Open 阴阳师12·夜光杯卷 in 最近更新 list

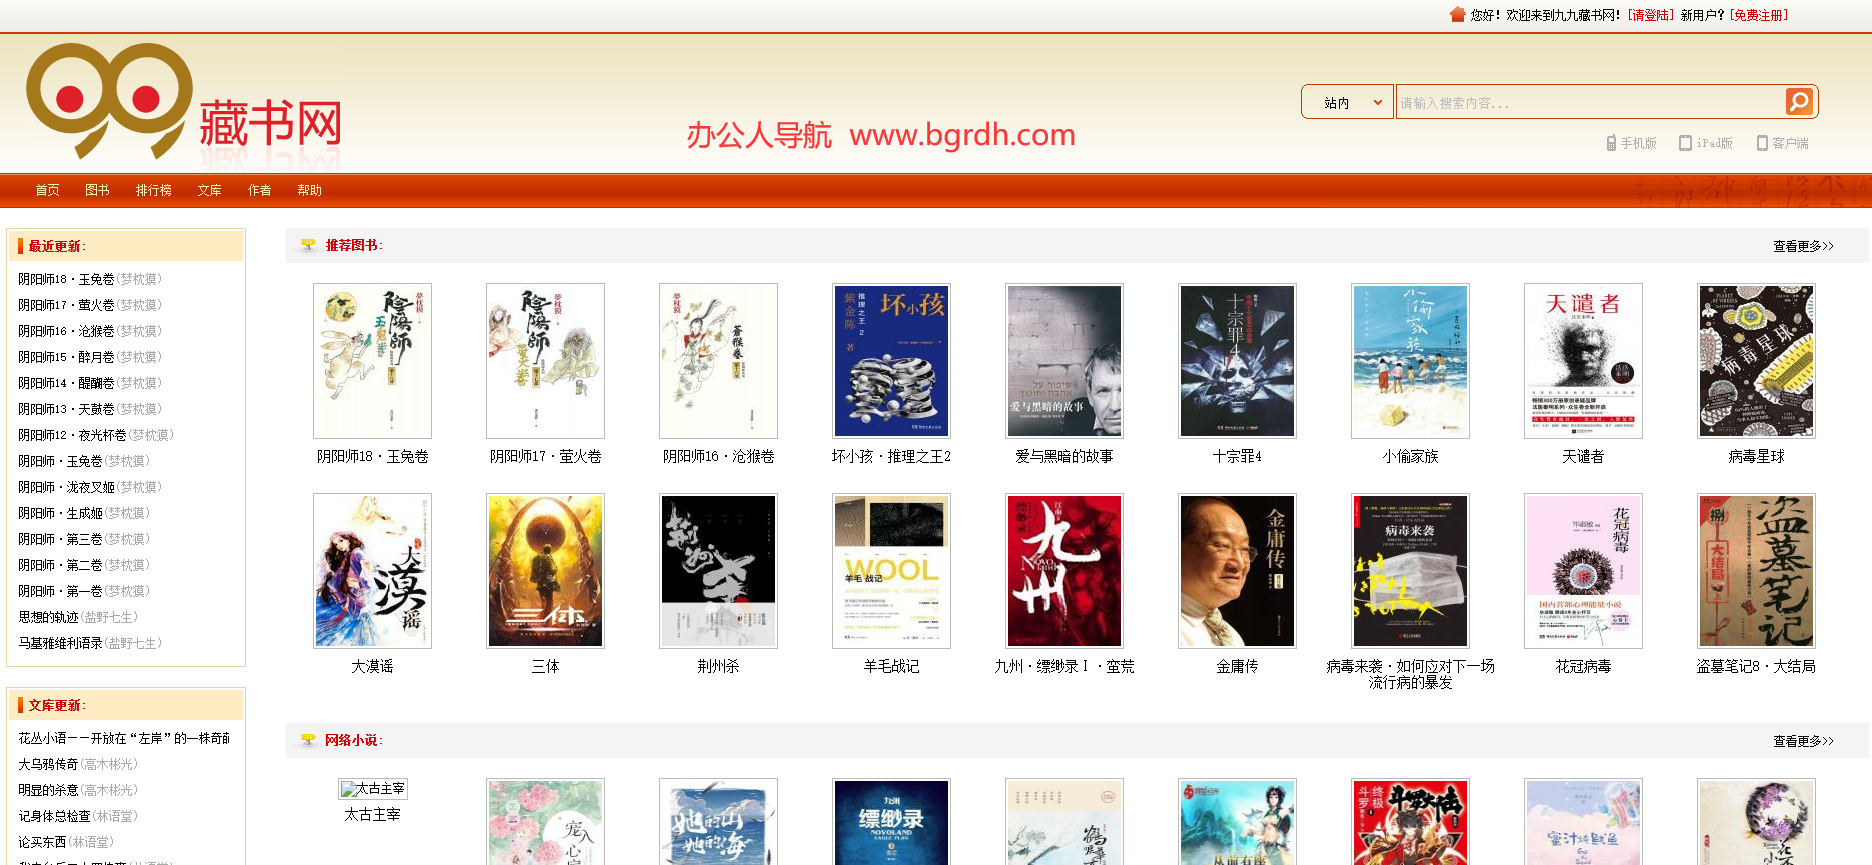(72, 435)
